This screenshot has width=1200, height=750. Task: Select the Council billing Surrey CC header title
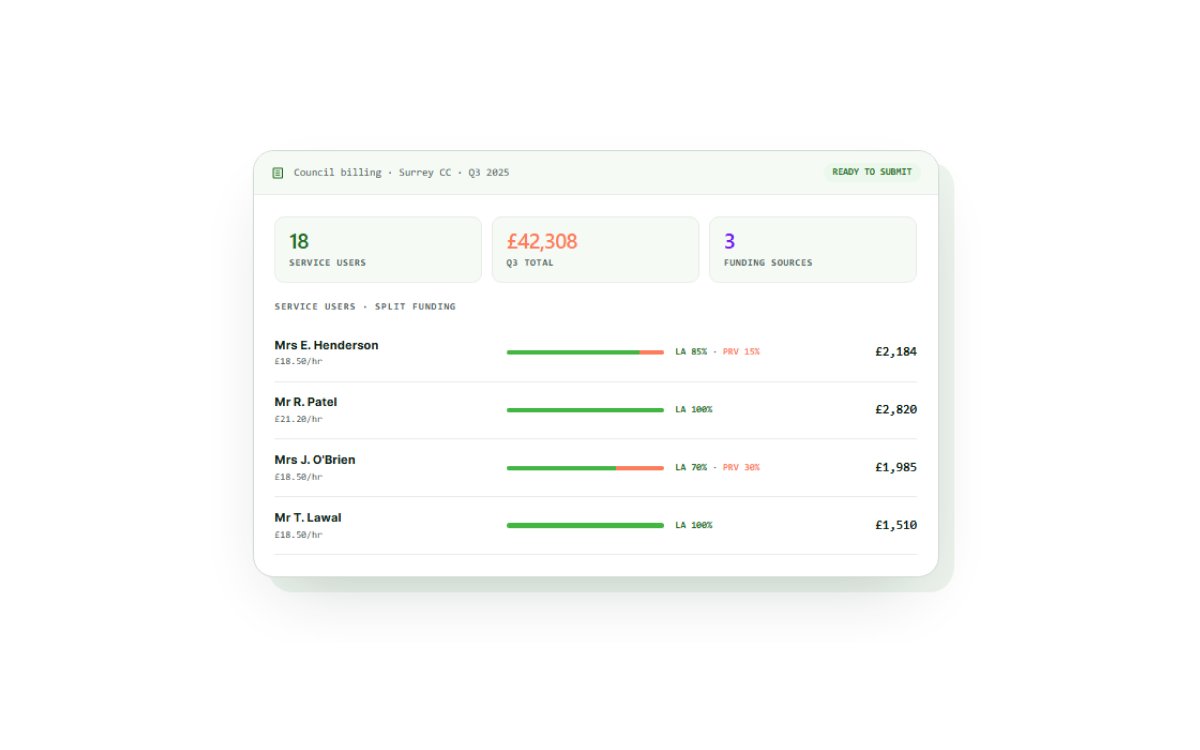401,173
